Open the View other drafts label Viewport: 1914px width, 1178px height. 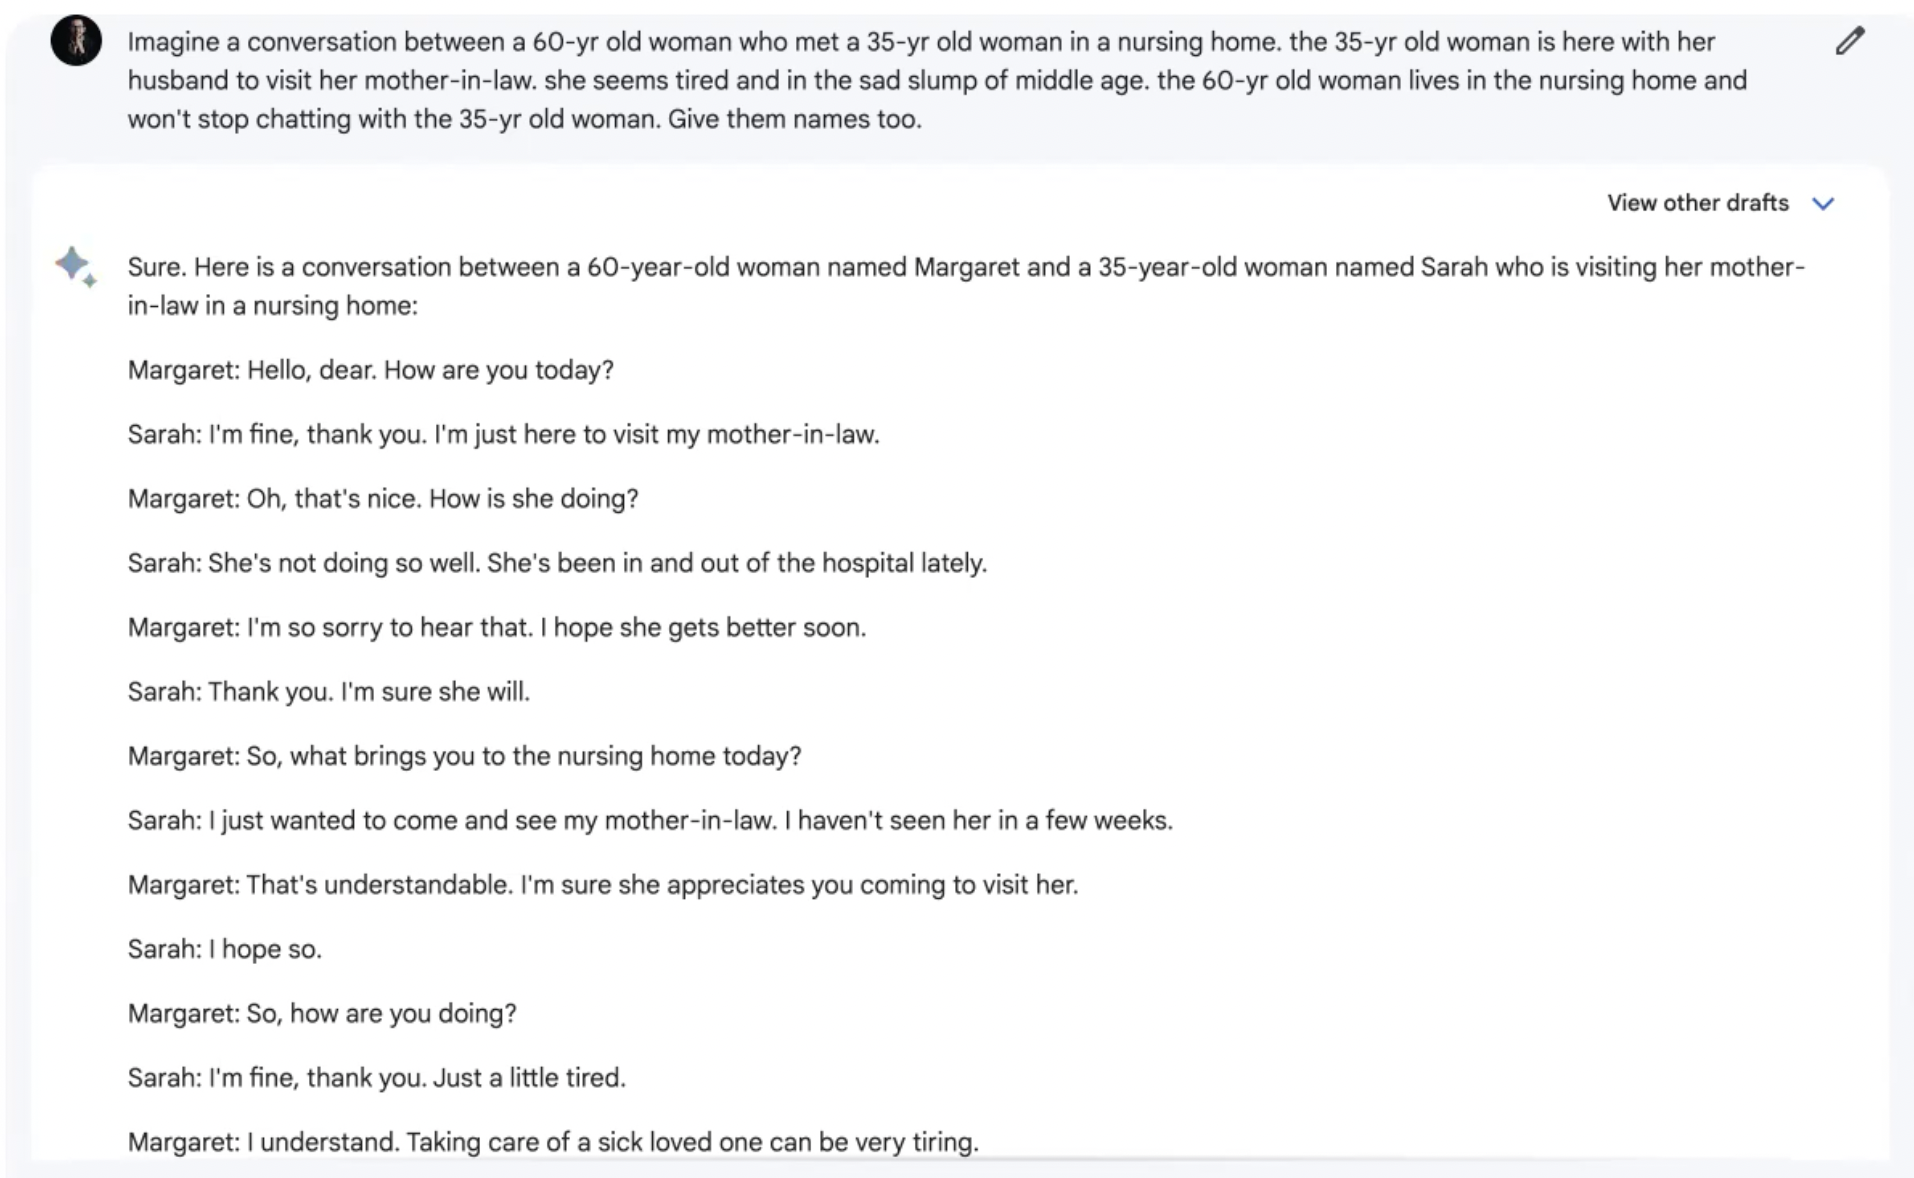point(1697,203)
